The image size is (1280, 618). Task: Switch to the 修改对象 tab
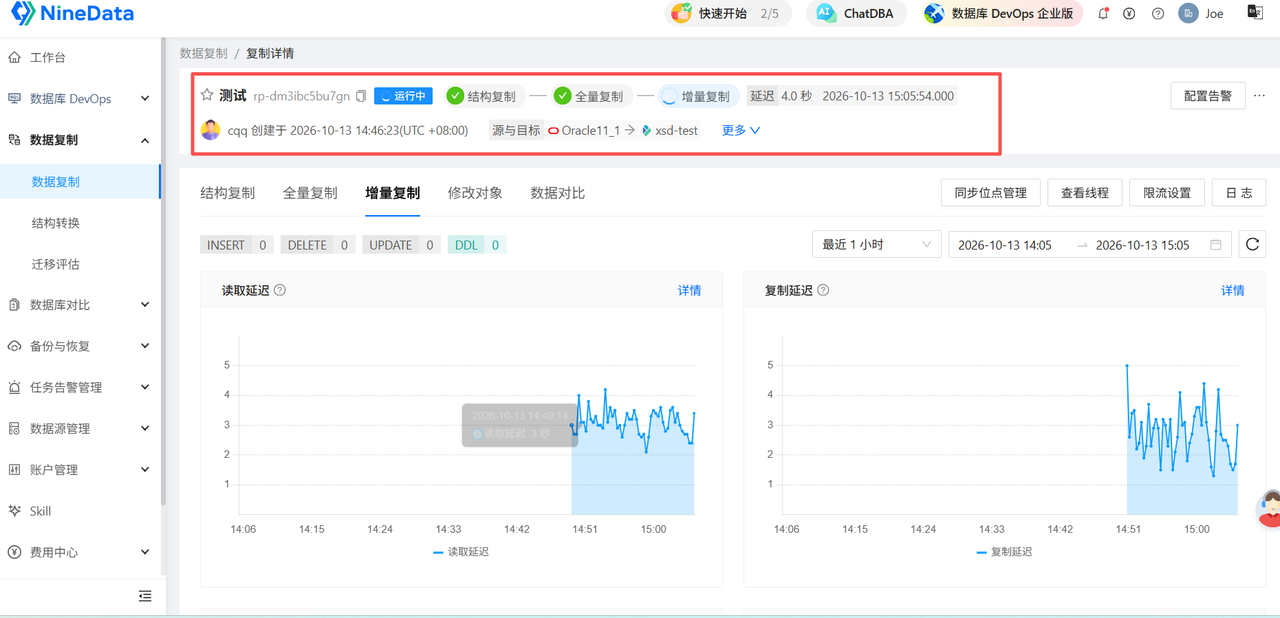click(x=475, y=193)
